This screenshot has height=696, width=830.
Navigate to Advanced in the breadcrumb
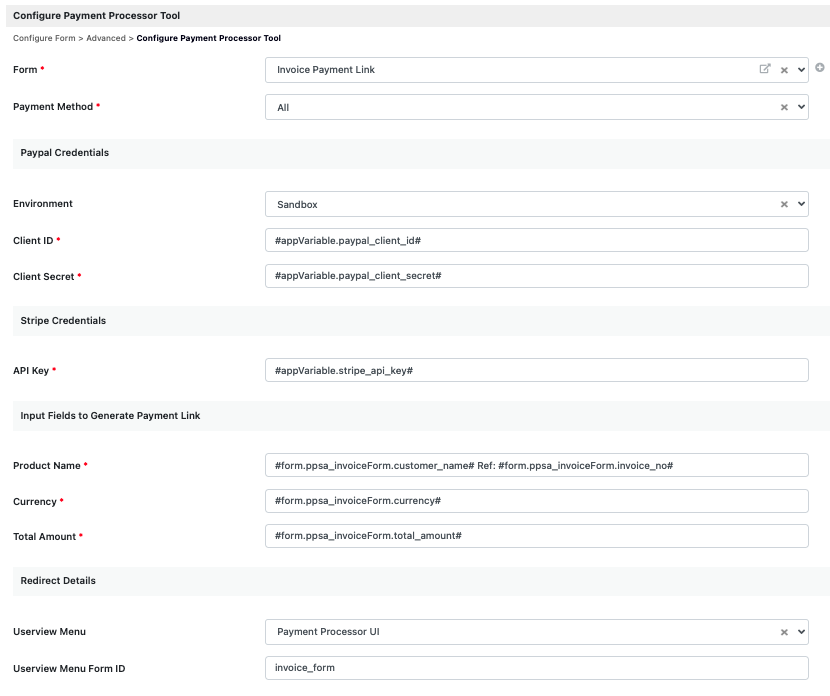[x=106, y=38]
